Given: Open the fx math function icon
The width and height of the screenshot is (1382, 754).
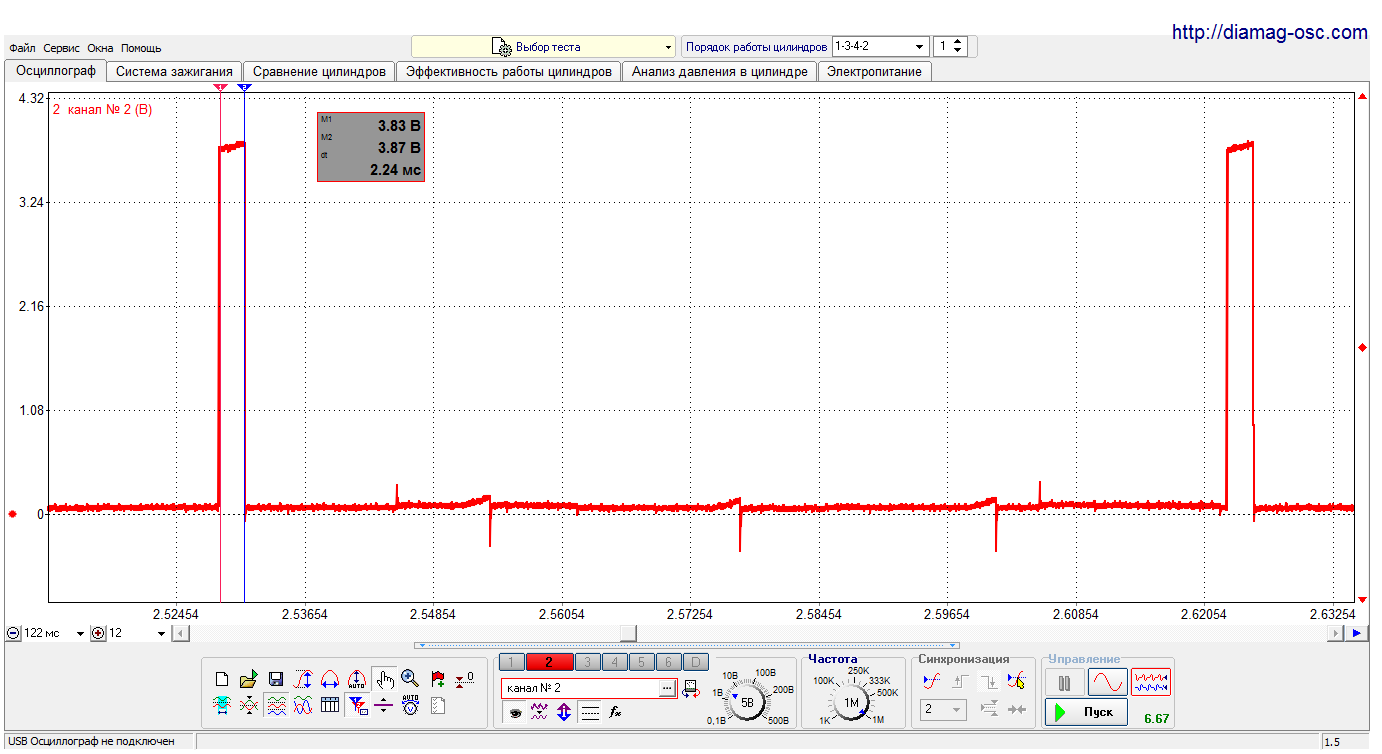Looking at the screenshot, I should (616, 712).
